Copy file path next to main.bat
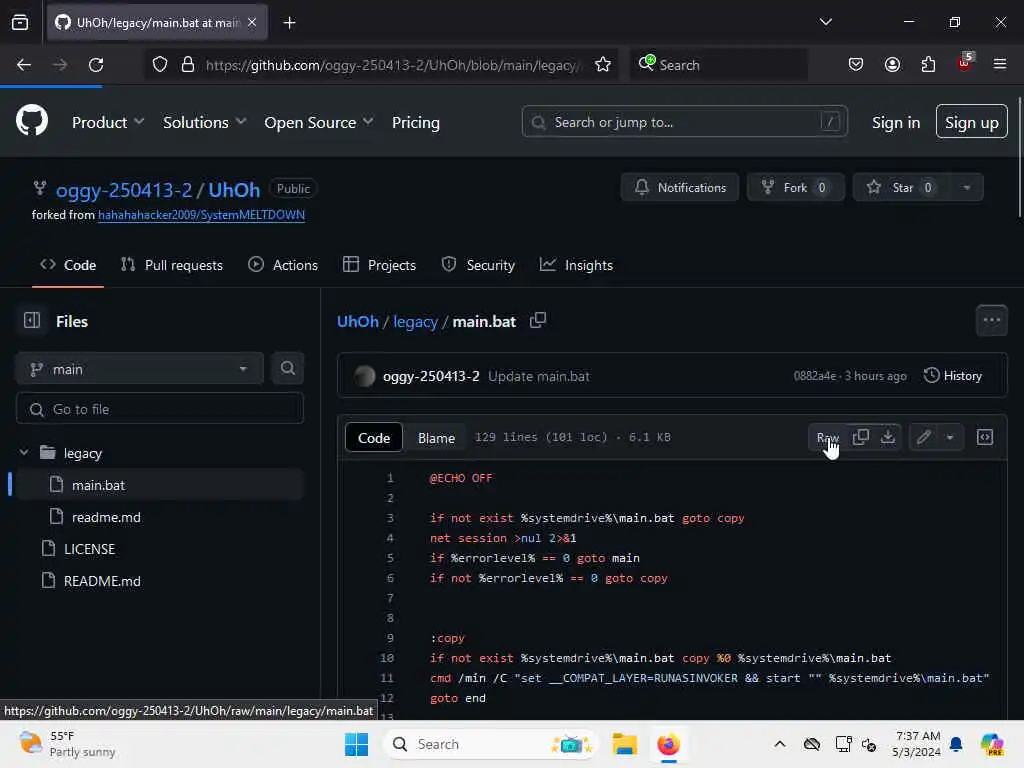 [x=537, y=321]
